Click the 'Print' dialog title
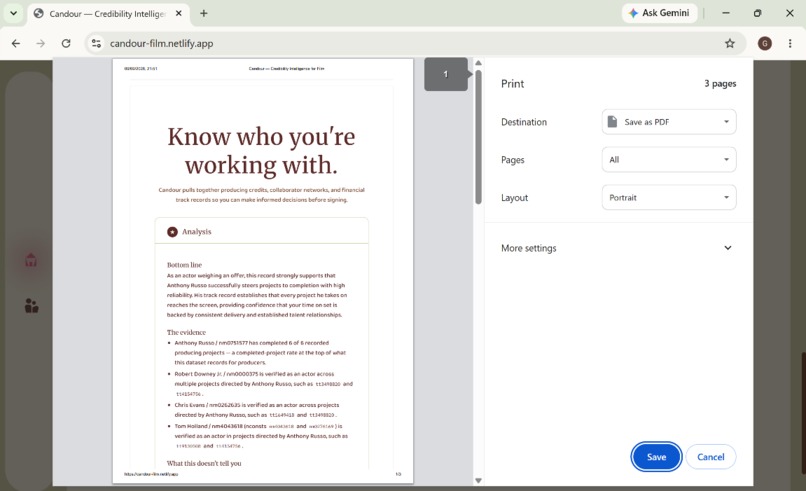The height and width of the screenshot is (491, 806). 512,84
